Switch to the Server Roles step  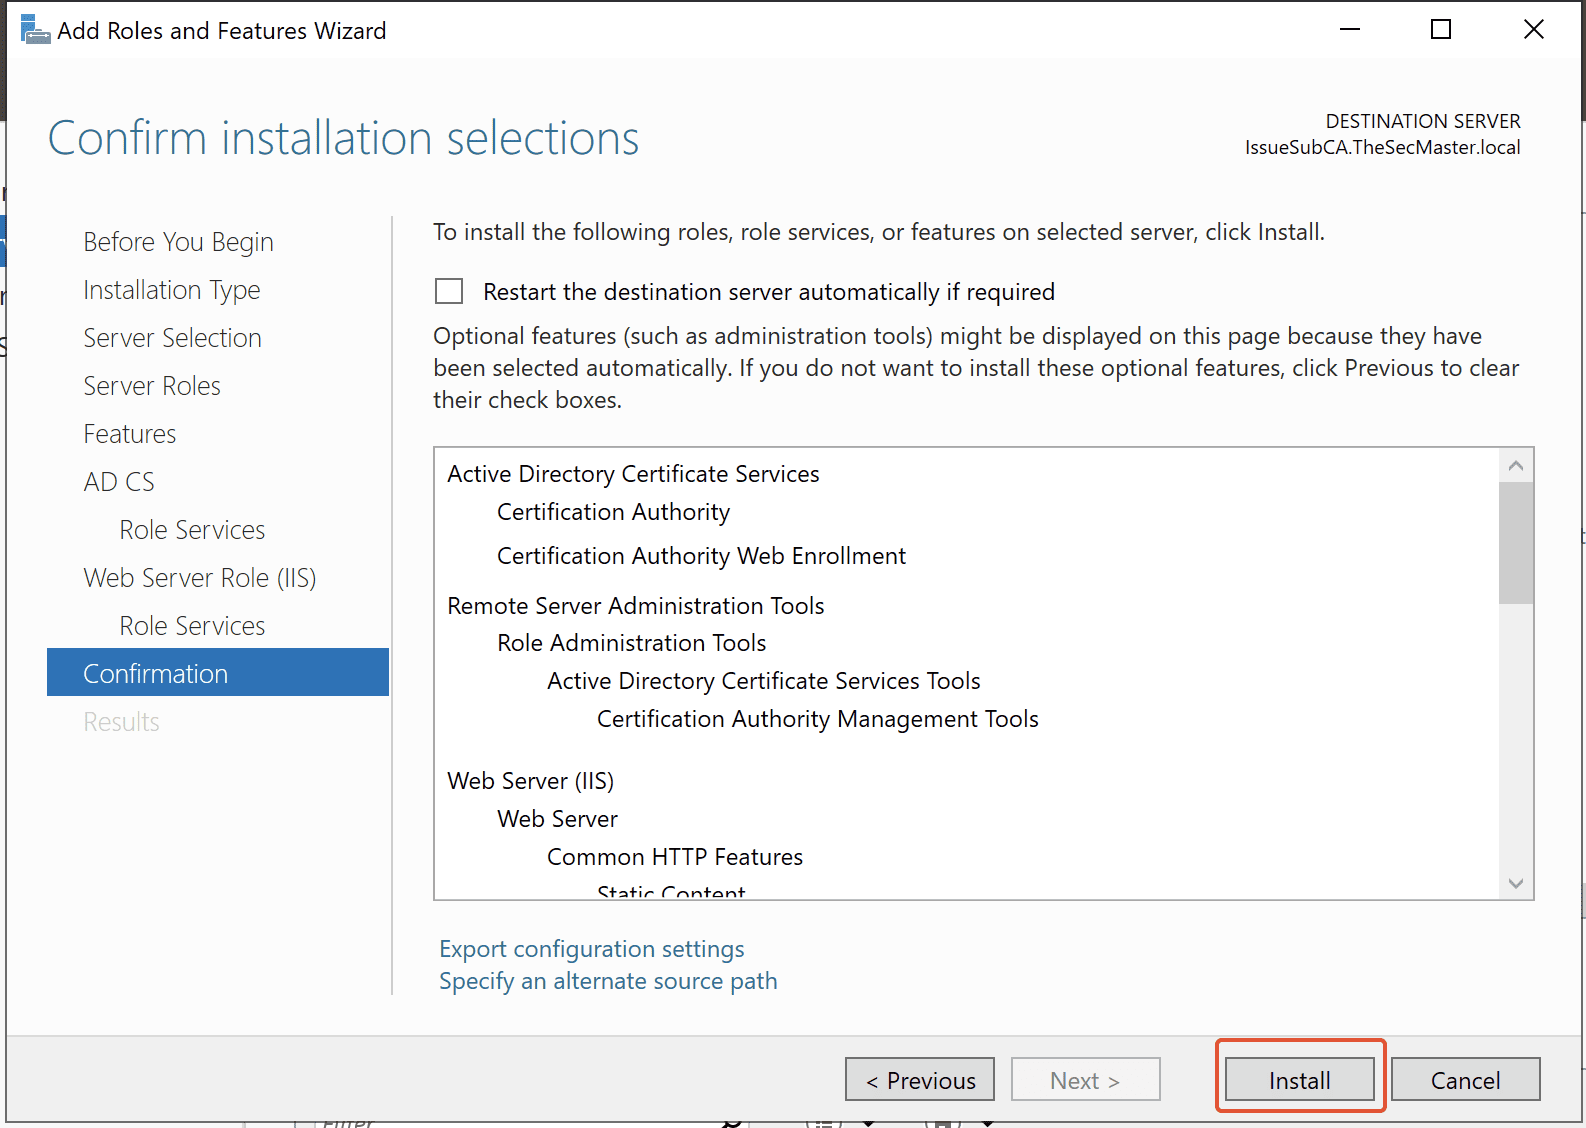[x=152, y=386]
